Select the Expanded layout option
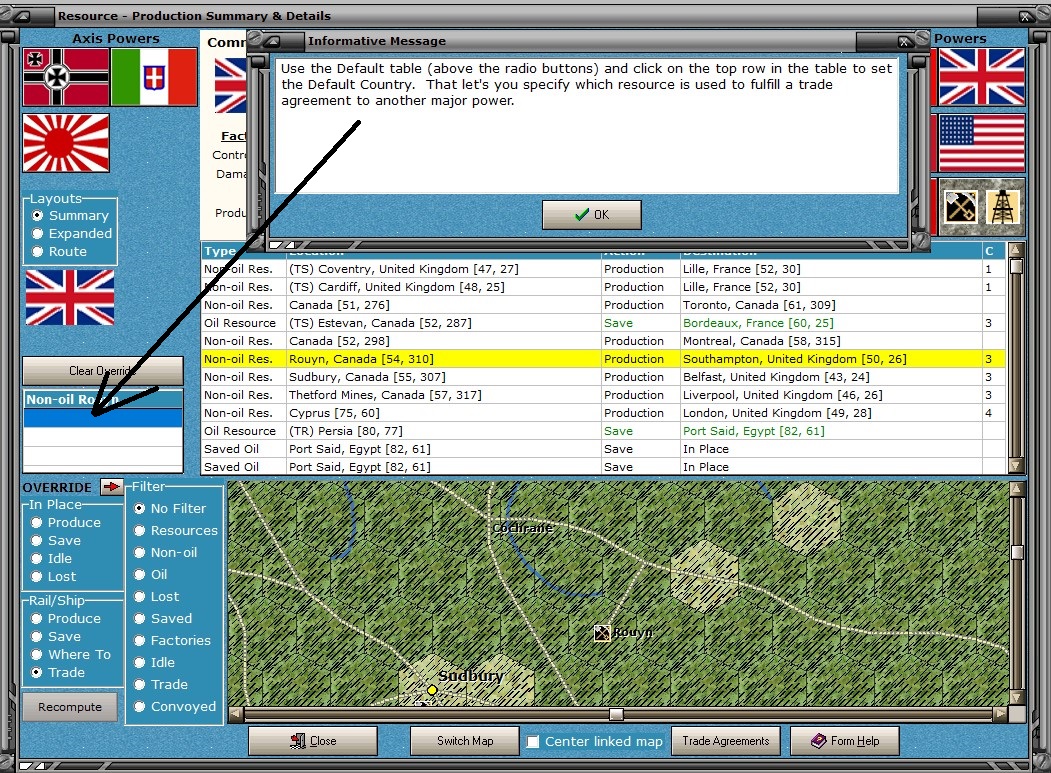1051x773 pixels. (x=38, y=233)
